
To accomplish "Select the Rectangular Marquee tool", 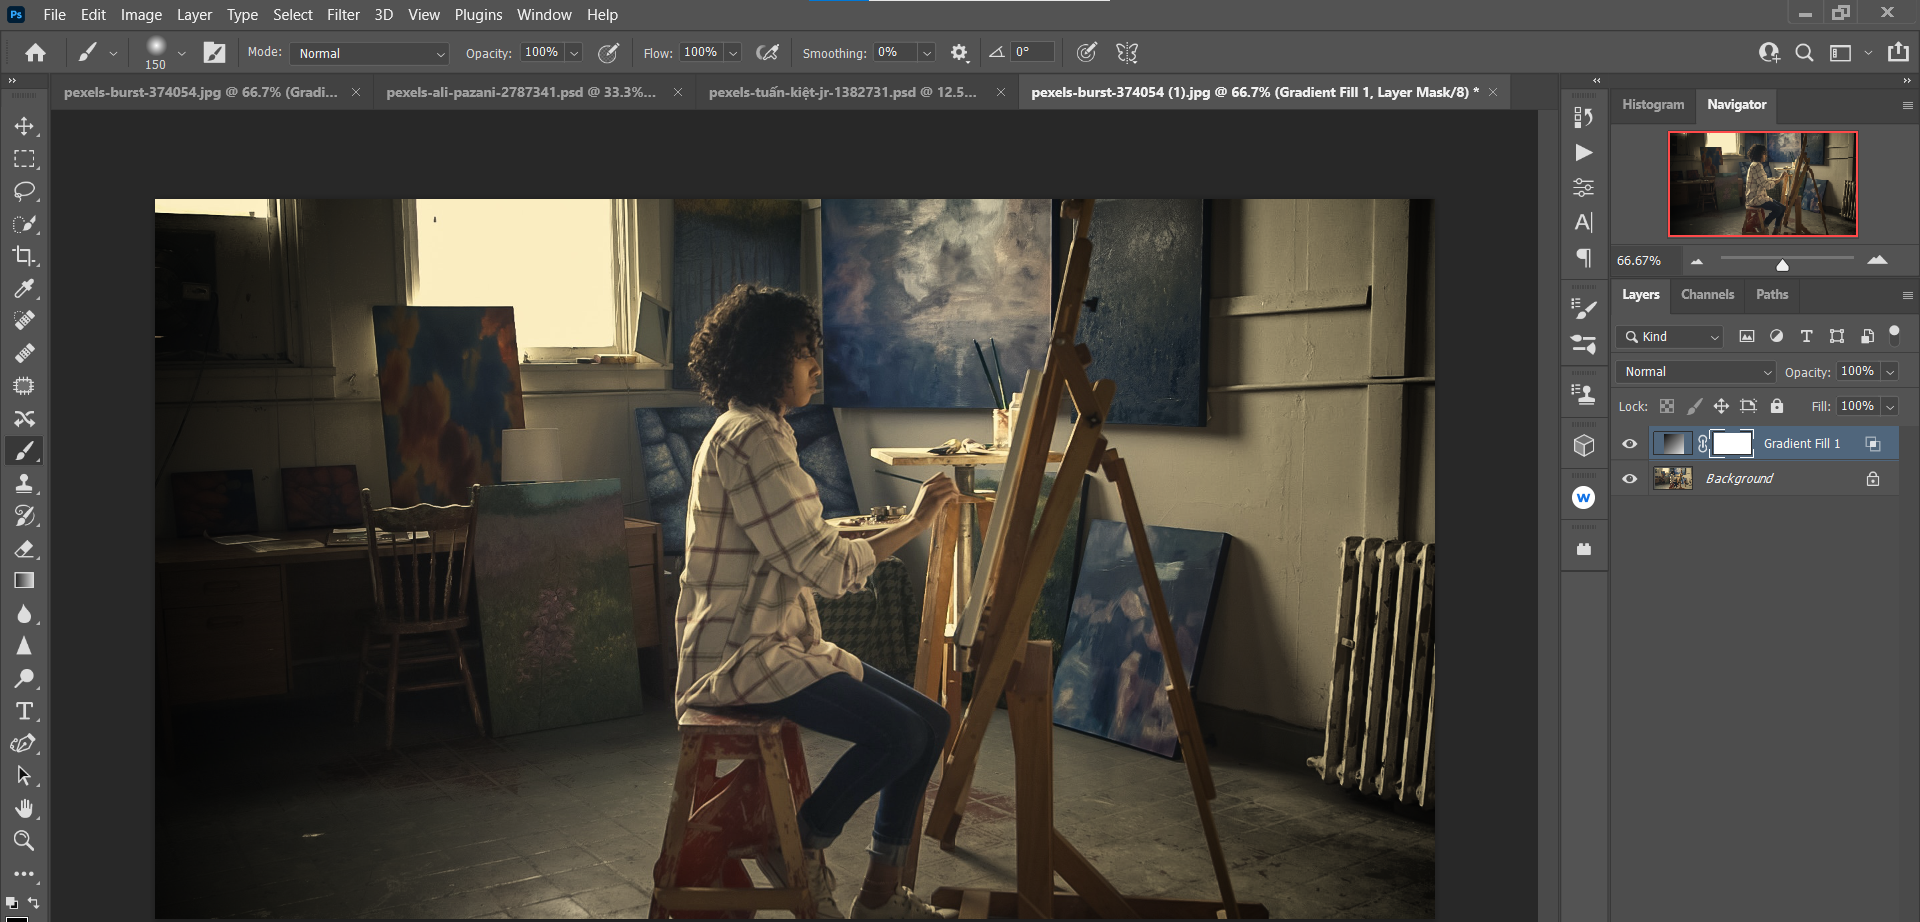I will click(x=24, y=159).
